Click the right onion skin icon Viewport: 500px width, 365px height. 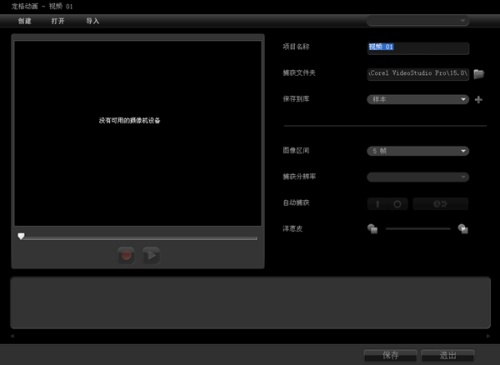(x=463, y=229)
